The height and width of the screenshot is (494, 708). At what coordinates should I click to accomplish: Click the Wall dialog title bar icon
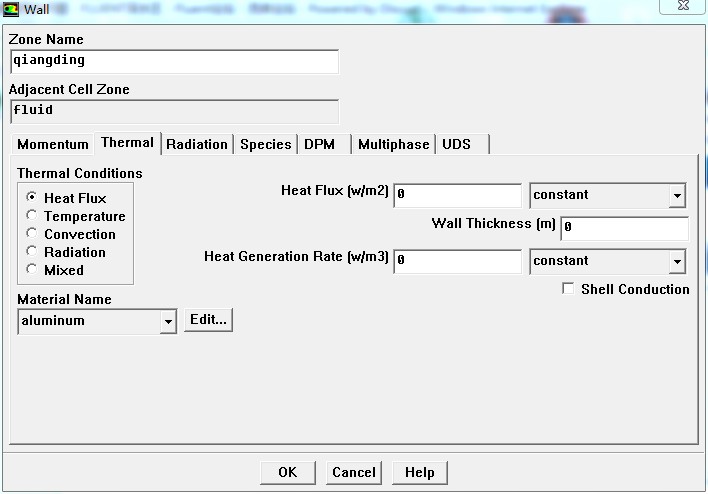[12, 9]
